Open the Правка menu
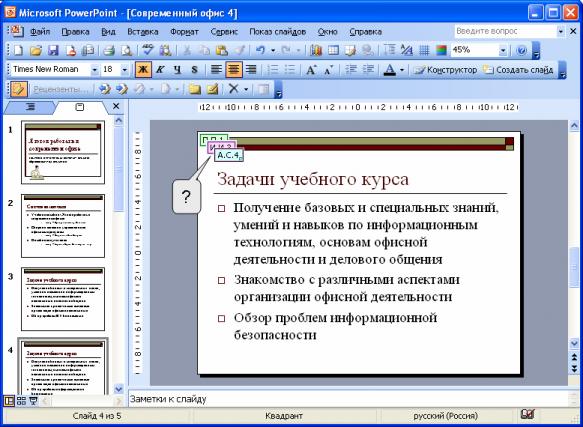 click(75, 32)
